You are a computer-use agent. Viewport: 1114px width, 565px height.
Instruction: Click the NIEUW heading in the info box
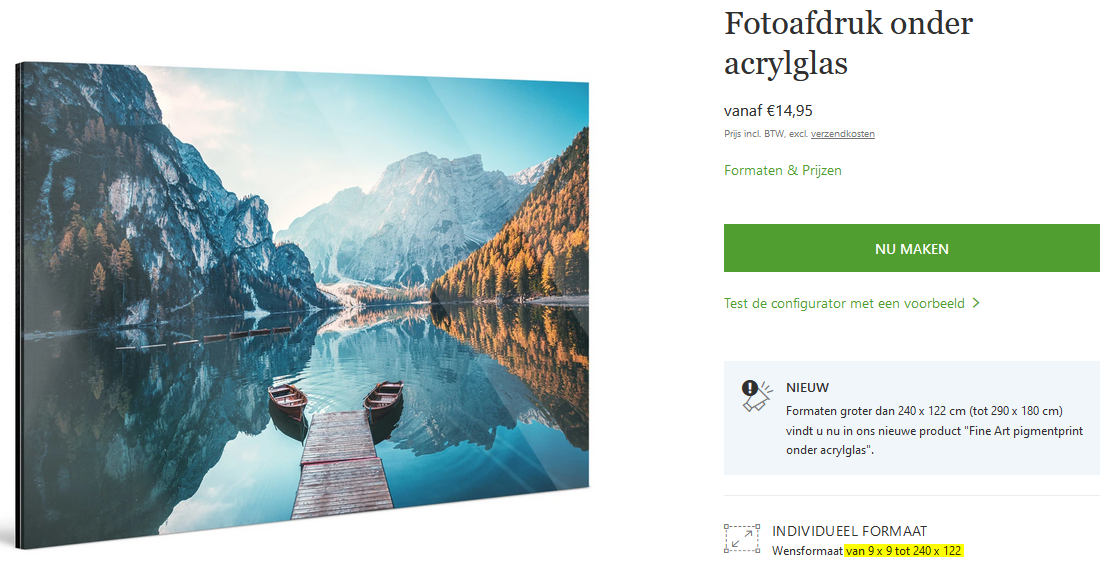(807, 388)
